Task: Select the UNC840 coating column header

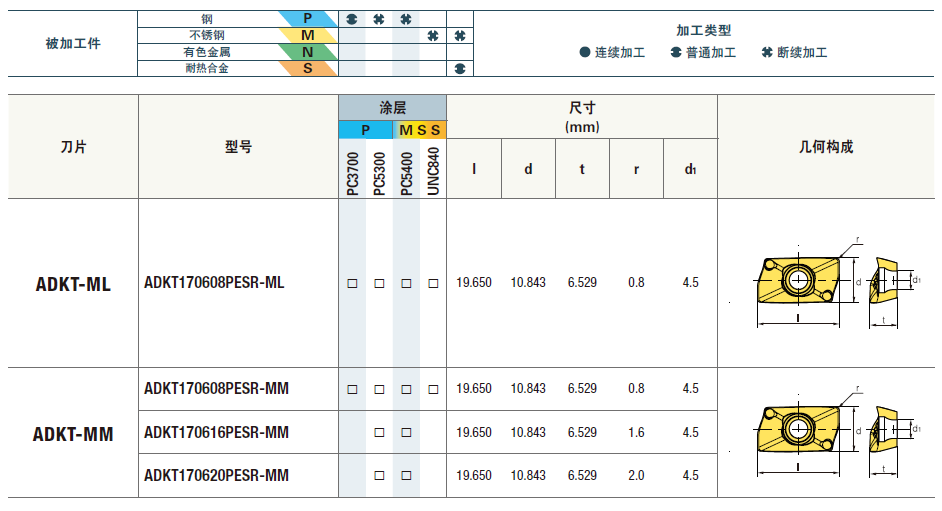Action: coord(433,171)
